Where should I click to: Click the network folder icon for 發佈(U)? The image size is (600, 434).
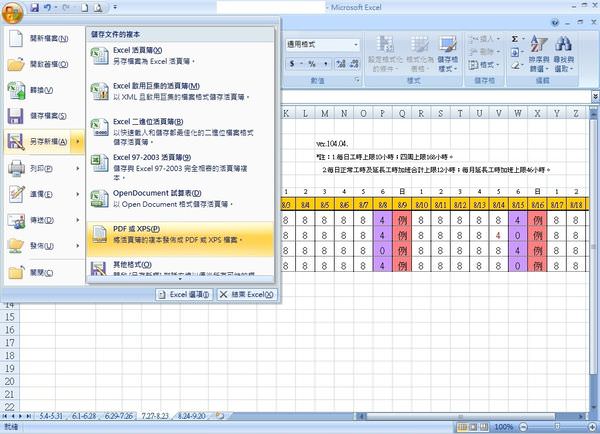[x=16, y=246]
